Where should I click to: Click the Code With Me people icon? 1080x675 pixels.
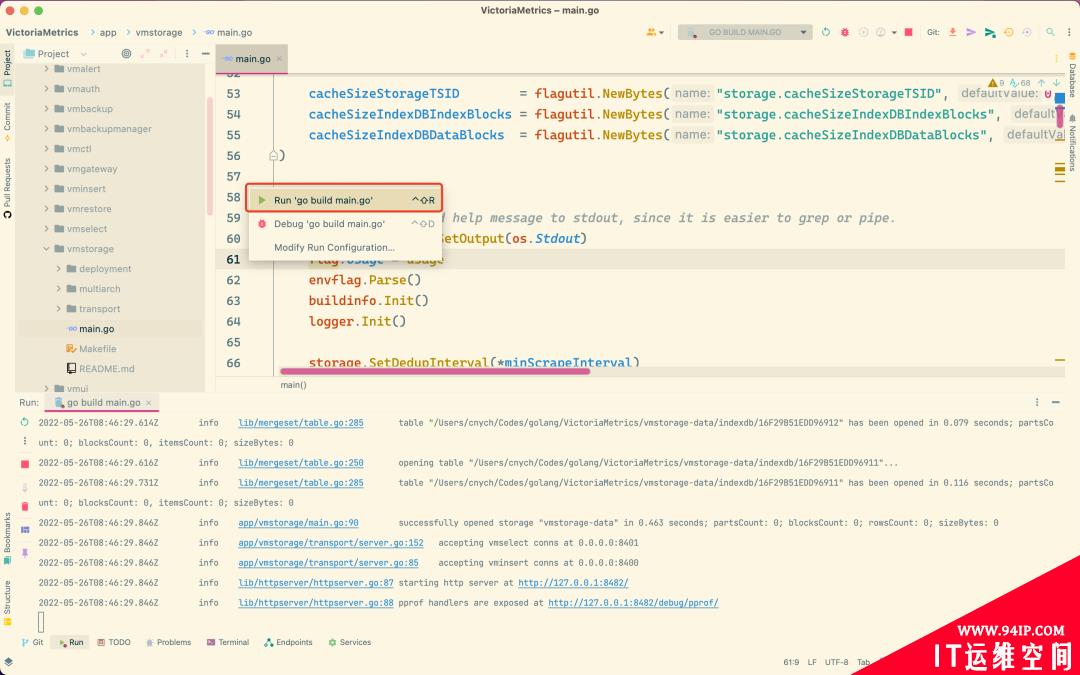(x=654, y=32)
